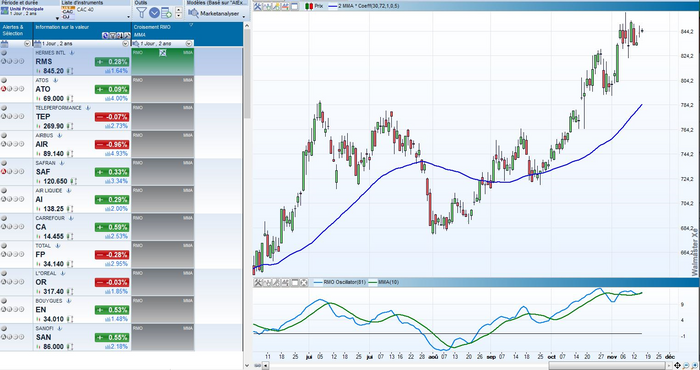Viewport: 700px width, 370px height.
Task: Open the Alertes & Sélection column dropdown
Action: 27,43
